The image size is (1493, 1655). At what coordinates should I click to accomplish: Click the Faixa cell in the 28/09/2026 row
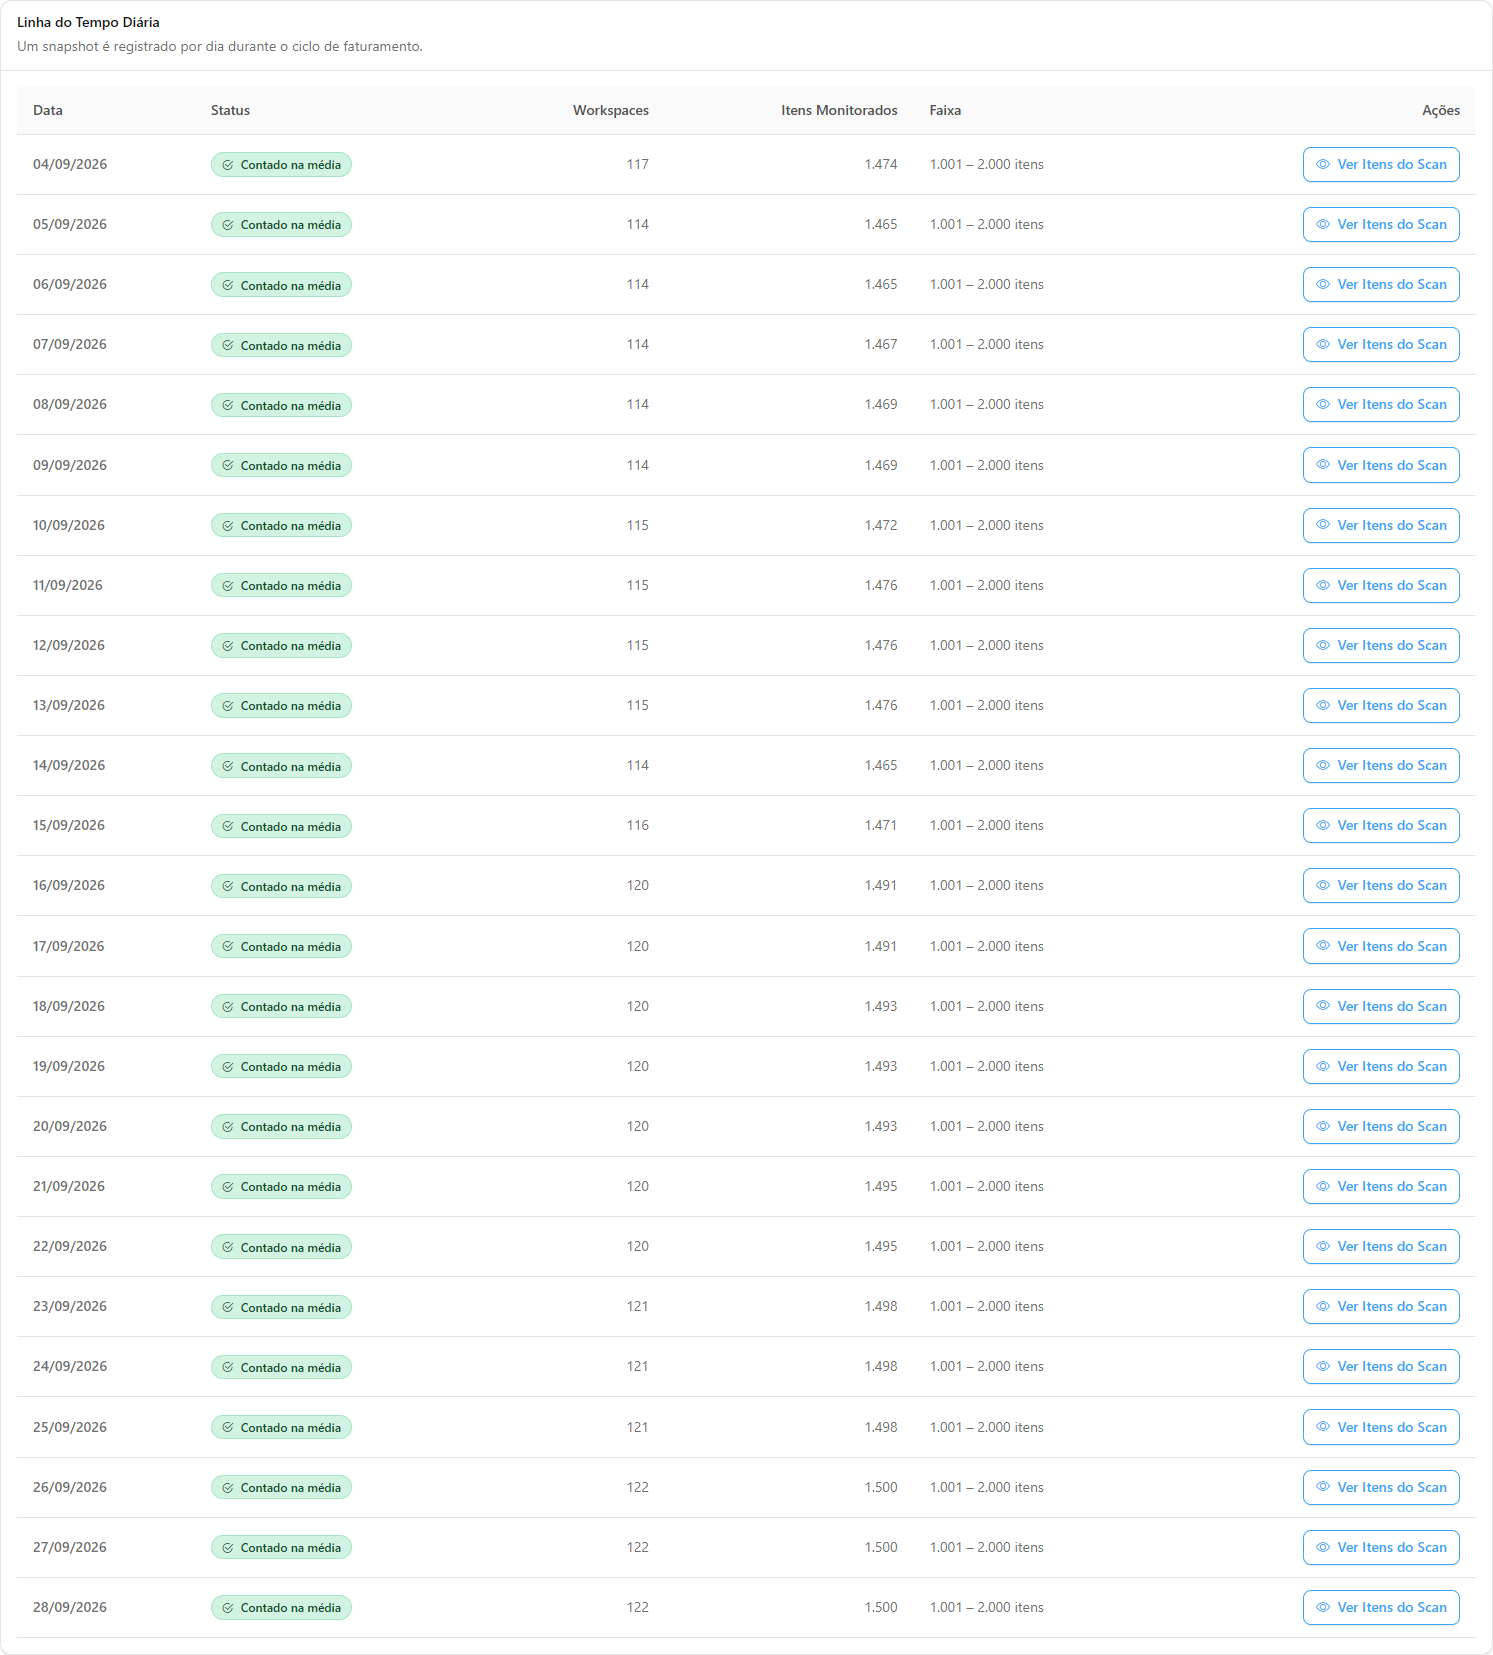tap(987, 1607)
